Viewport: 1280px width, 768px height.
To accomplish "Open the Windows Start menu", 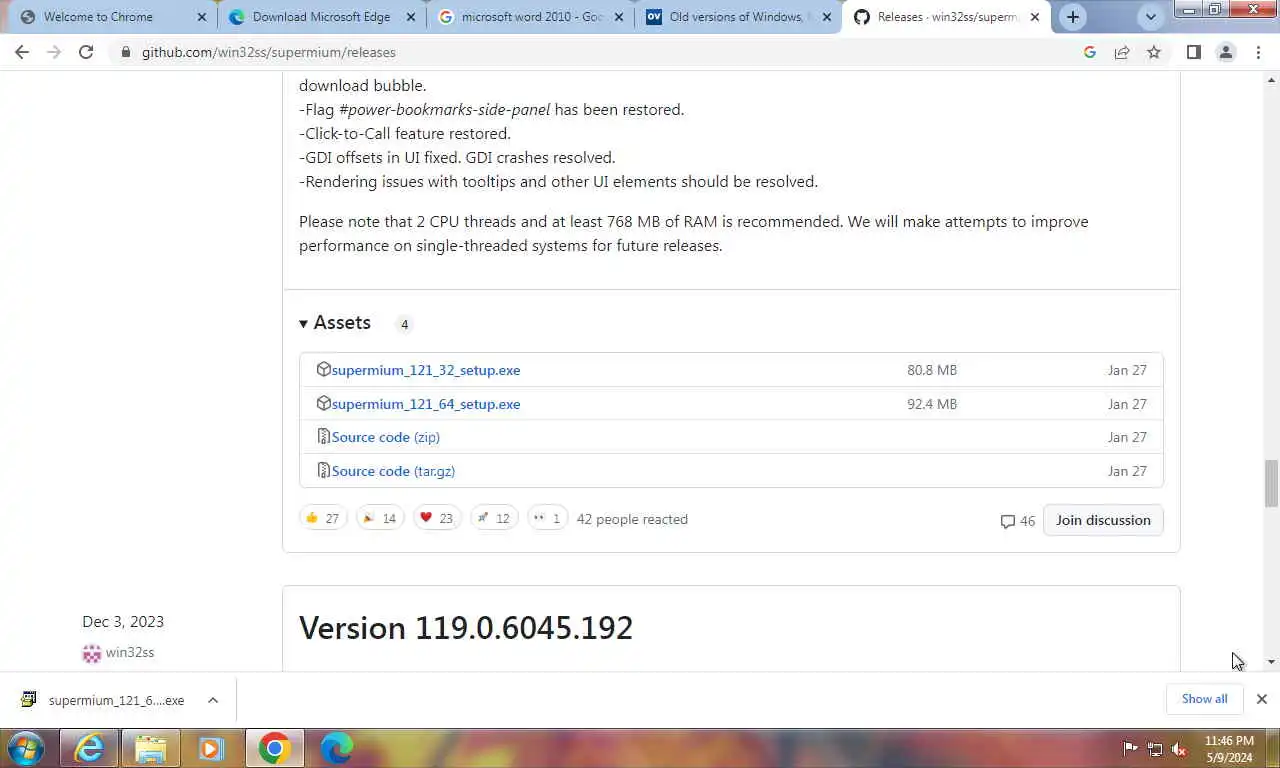I will 25,748.
